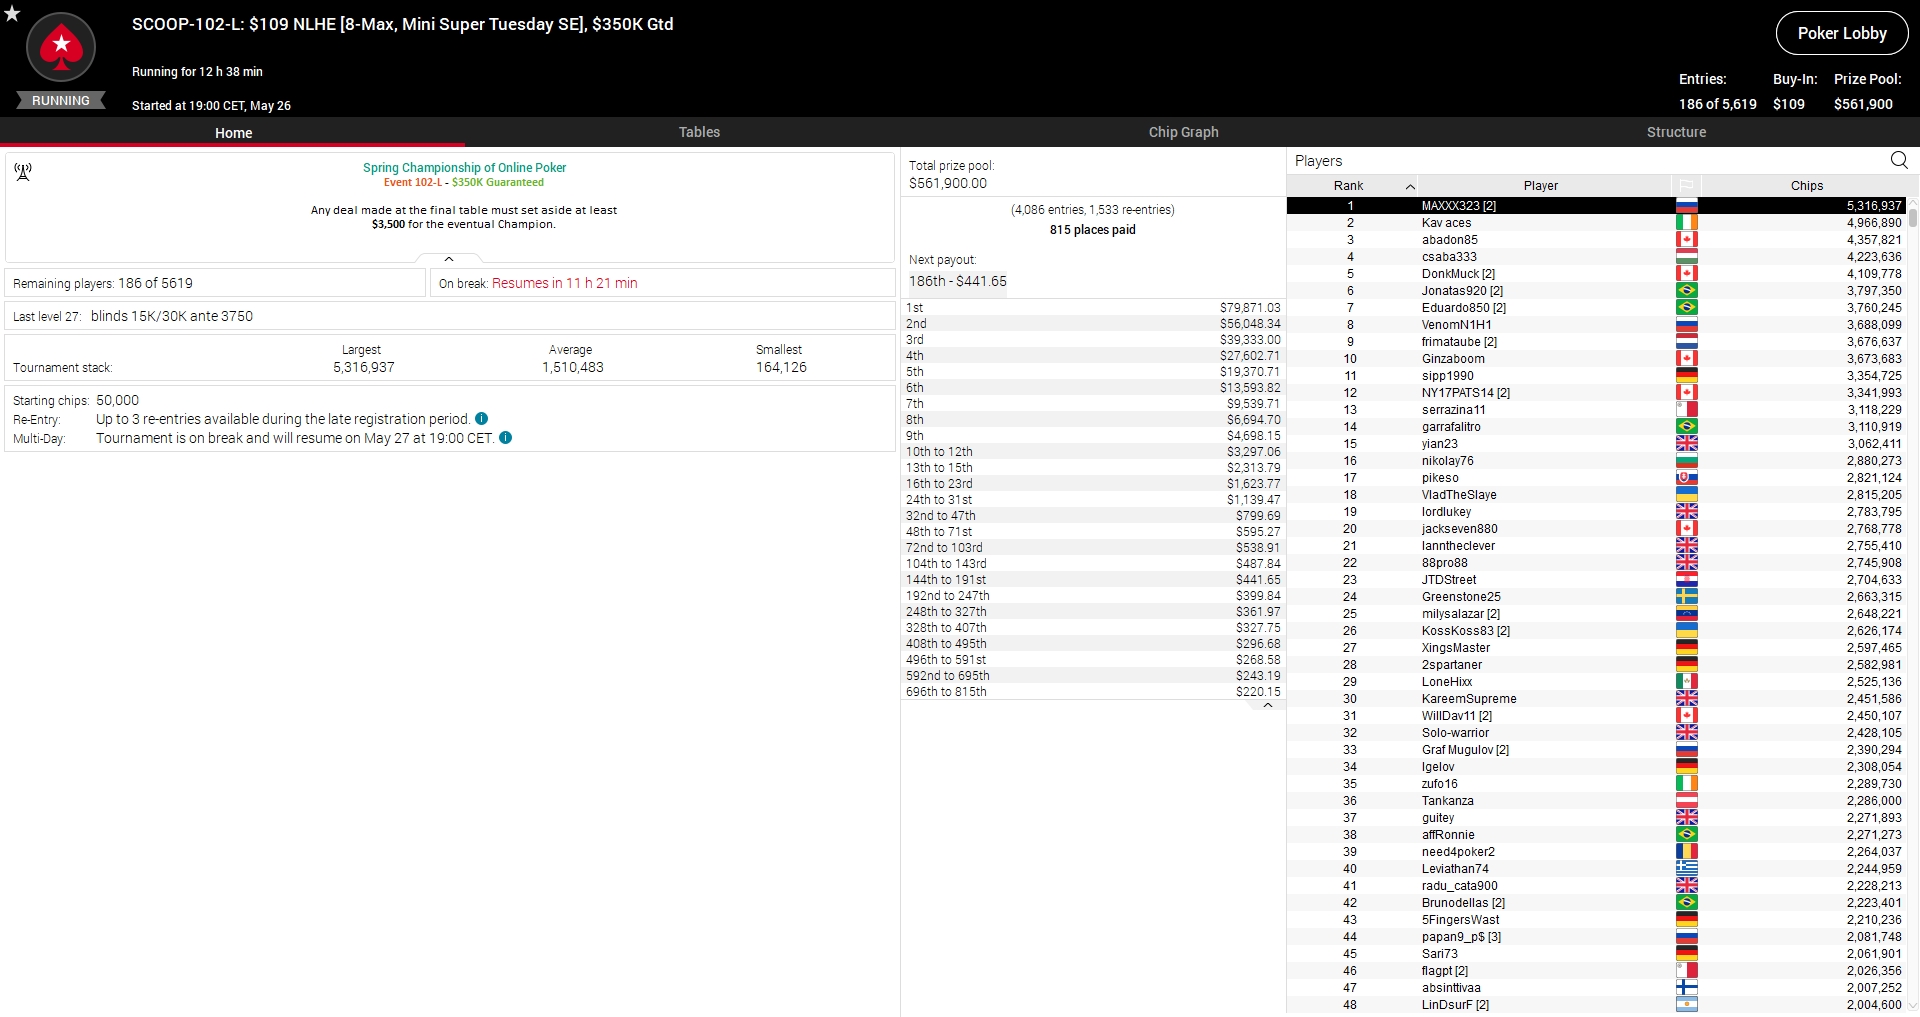
Task: Select player lordlukey
Action: click(1446, 512)
